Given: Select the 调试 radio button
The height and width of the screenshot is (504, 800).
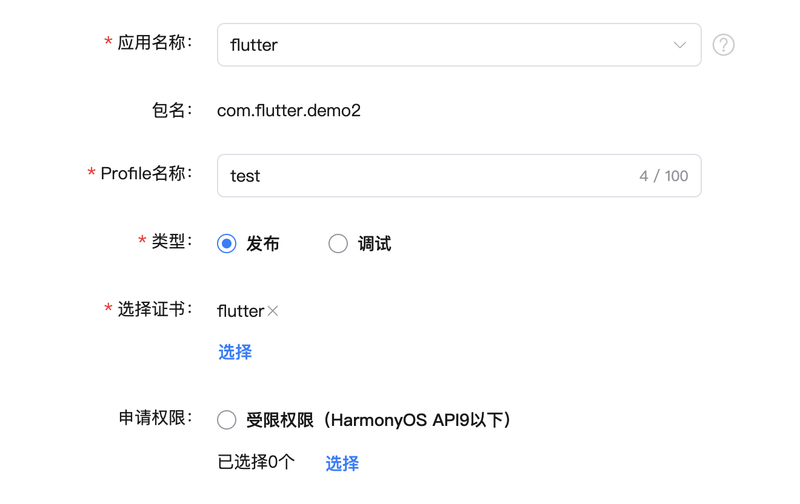Looking at the screenshot, I should tap(338, 243).
